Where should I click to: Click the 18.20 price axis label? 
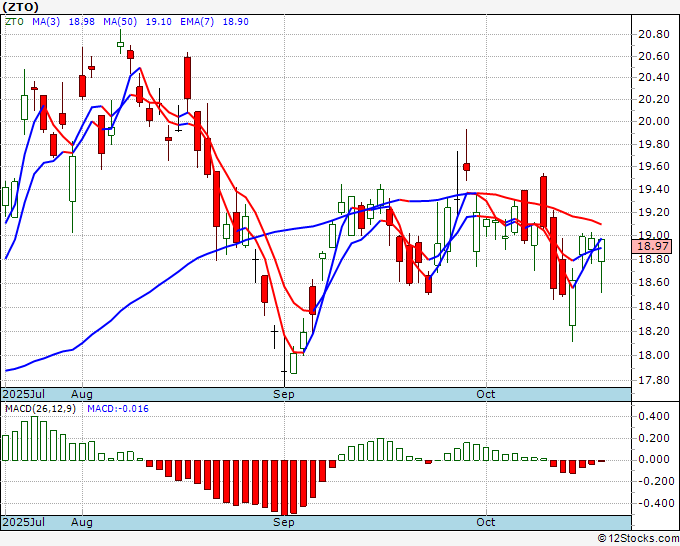pos(654,331)
